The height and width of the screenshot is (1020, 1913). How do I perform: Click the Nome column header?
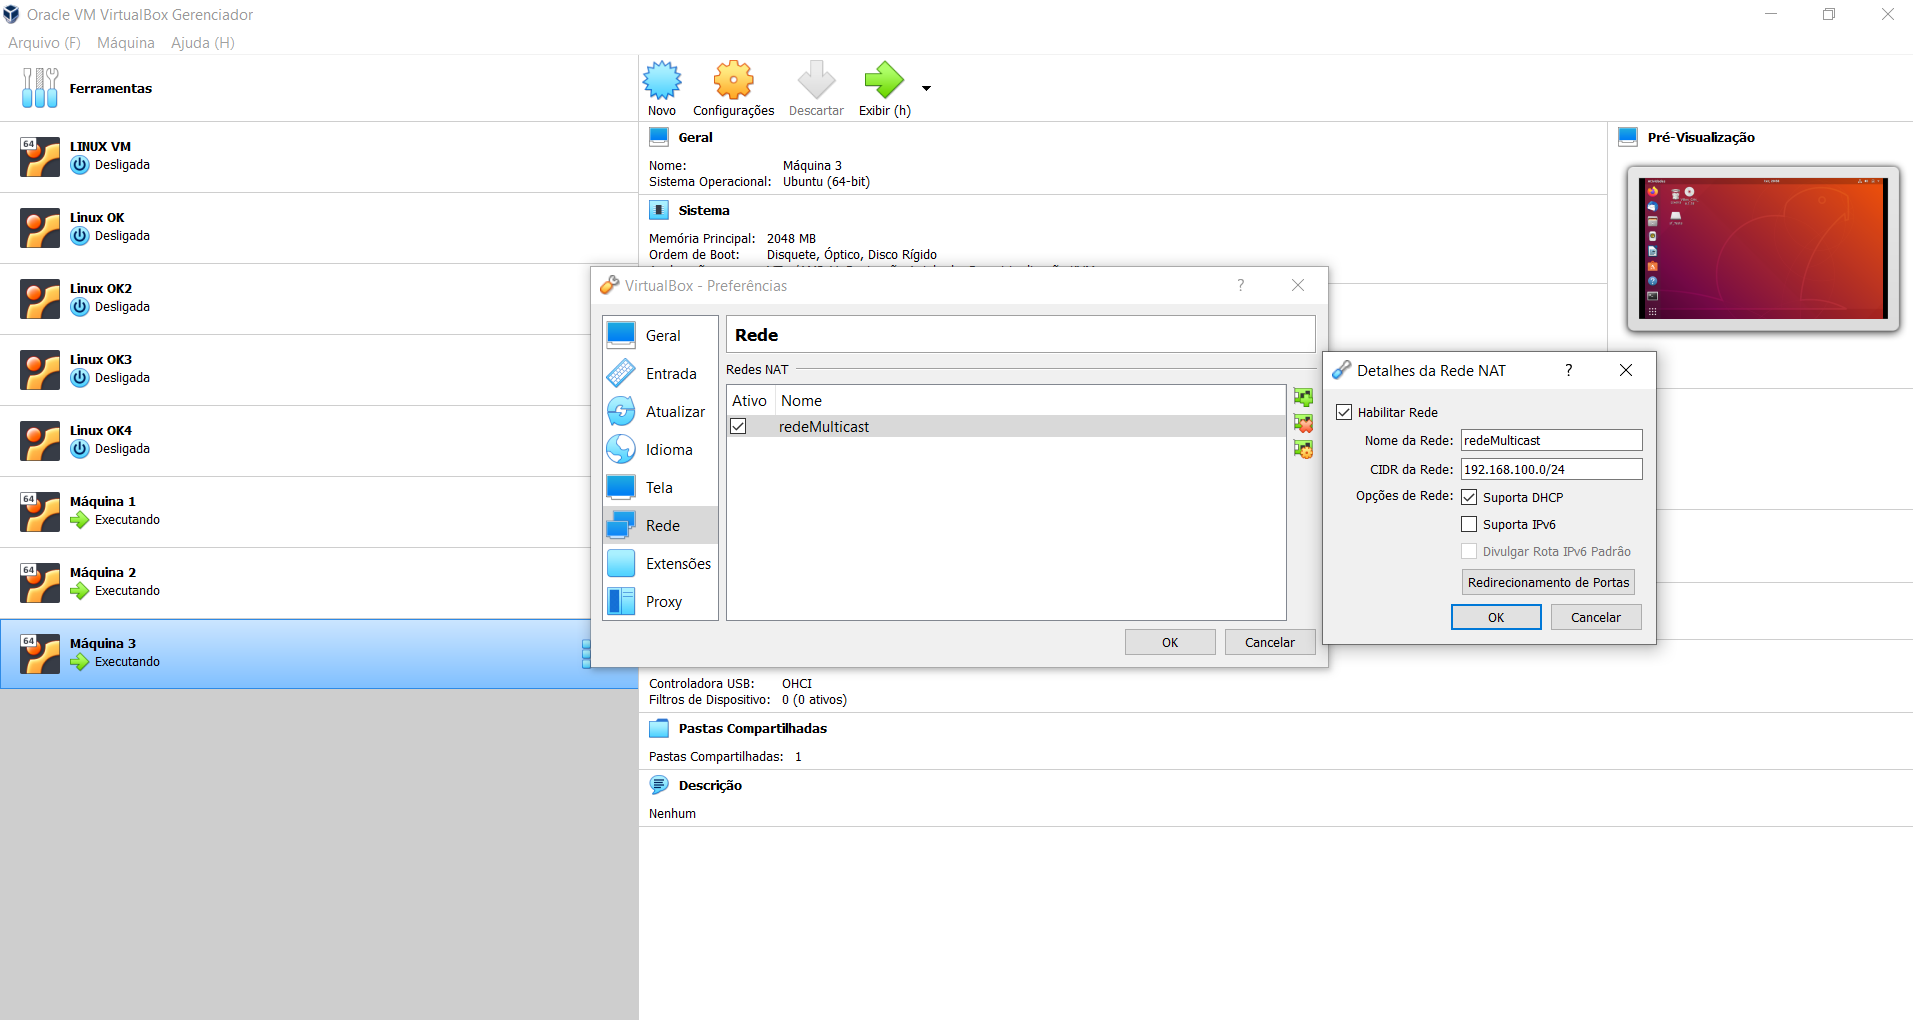point(801,401)
